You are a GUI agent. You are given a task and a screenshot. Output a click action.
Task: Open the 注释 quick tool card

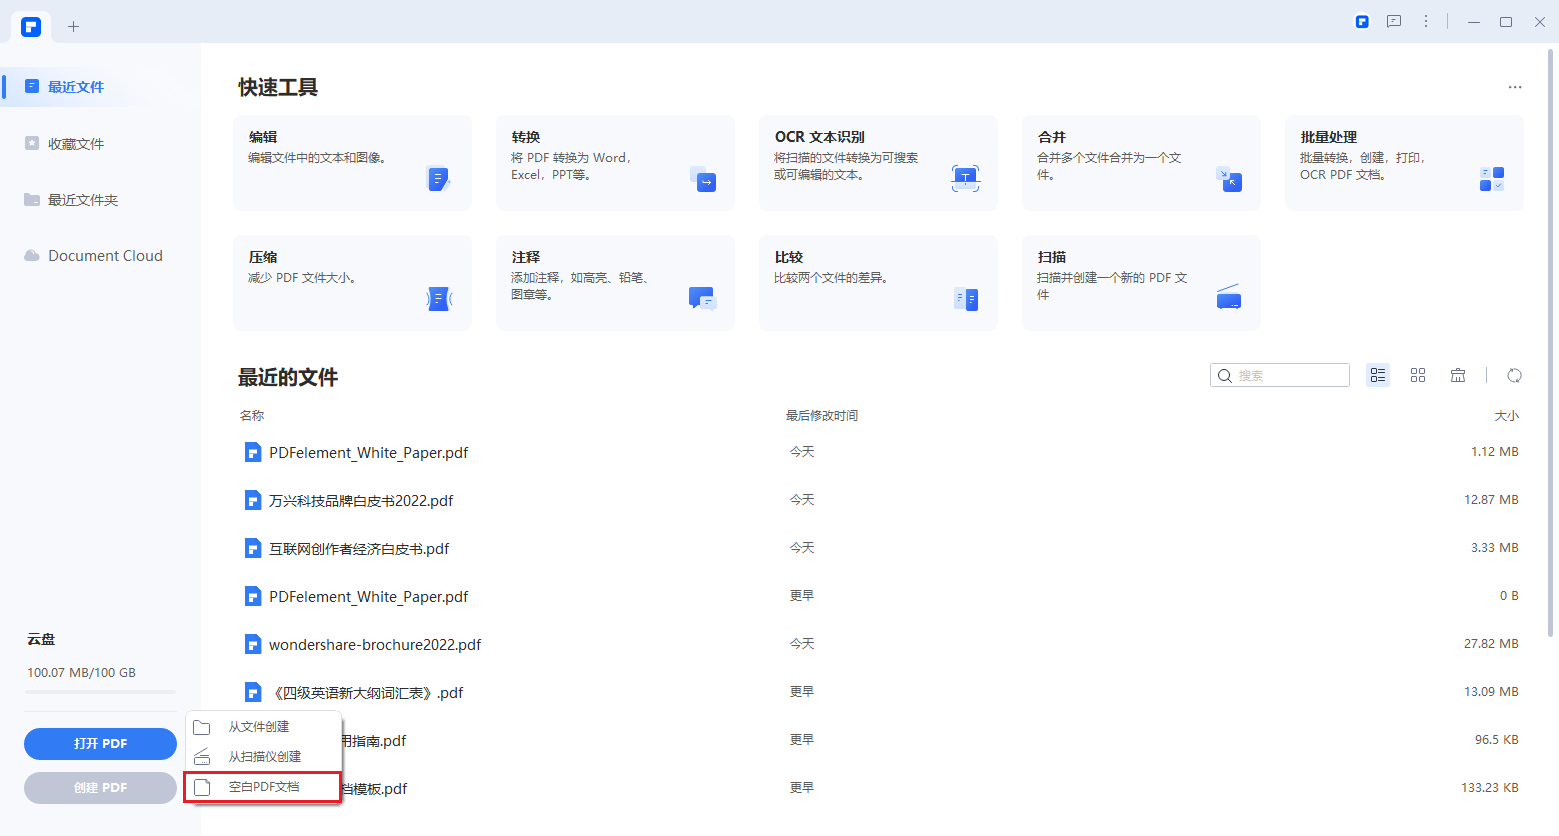[615, 283]
